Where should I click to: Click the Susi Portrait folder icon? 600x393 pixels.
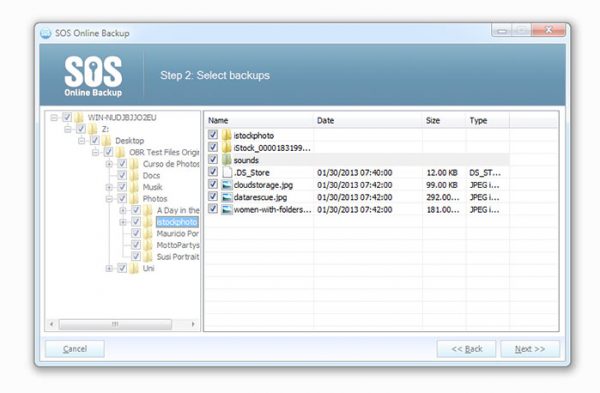tap(148, 256)
